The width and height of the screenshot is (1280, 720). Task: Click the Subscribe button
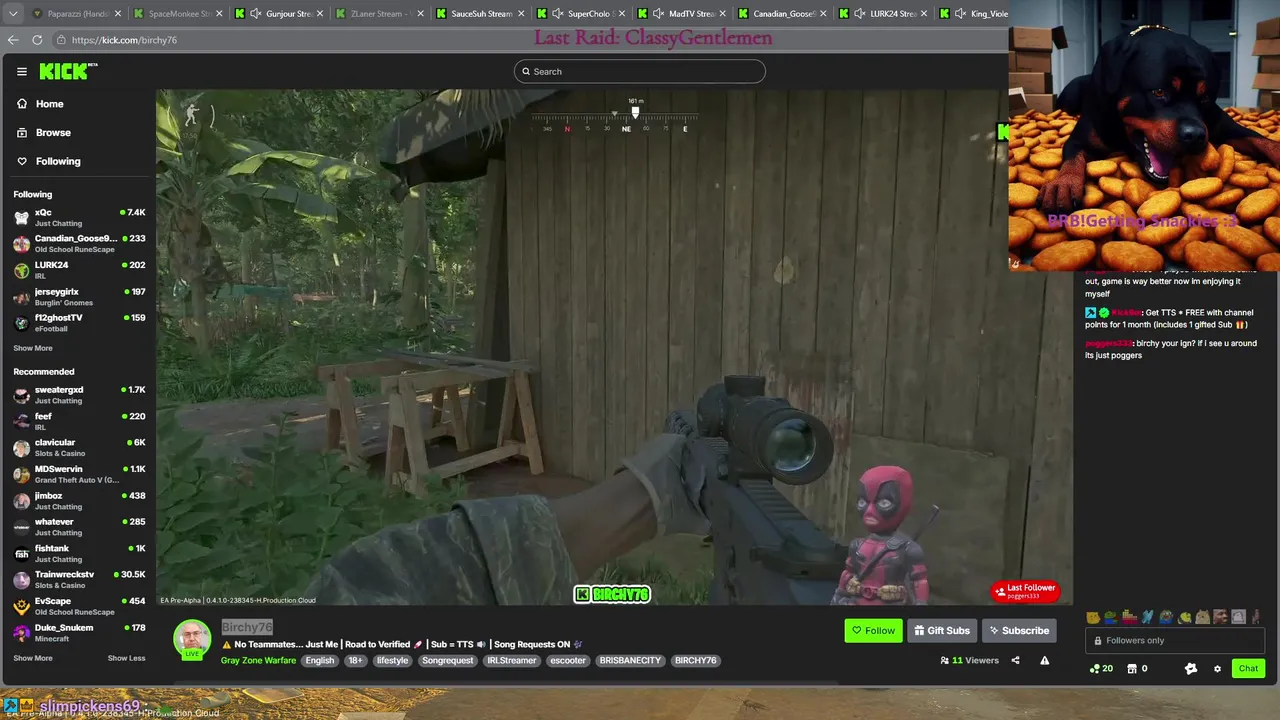click(1019, 630)
